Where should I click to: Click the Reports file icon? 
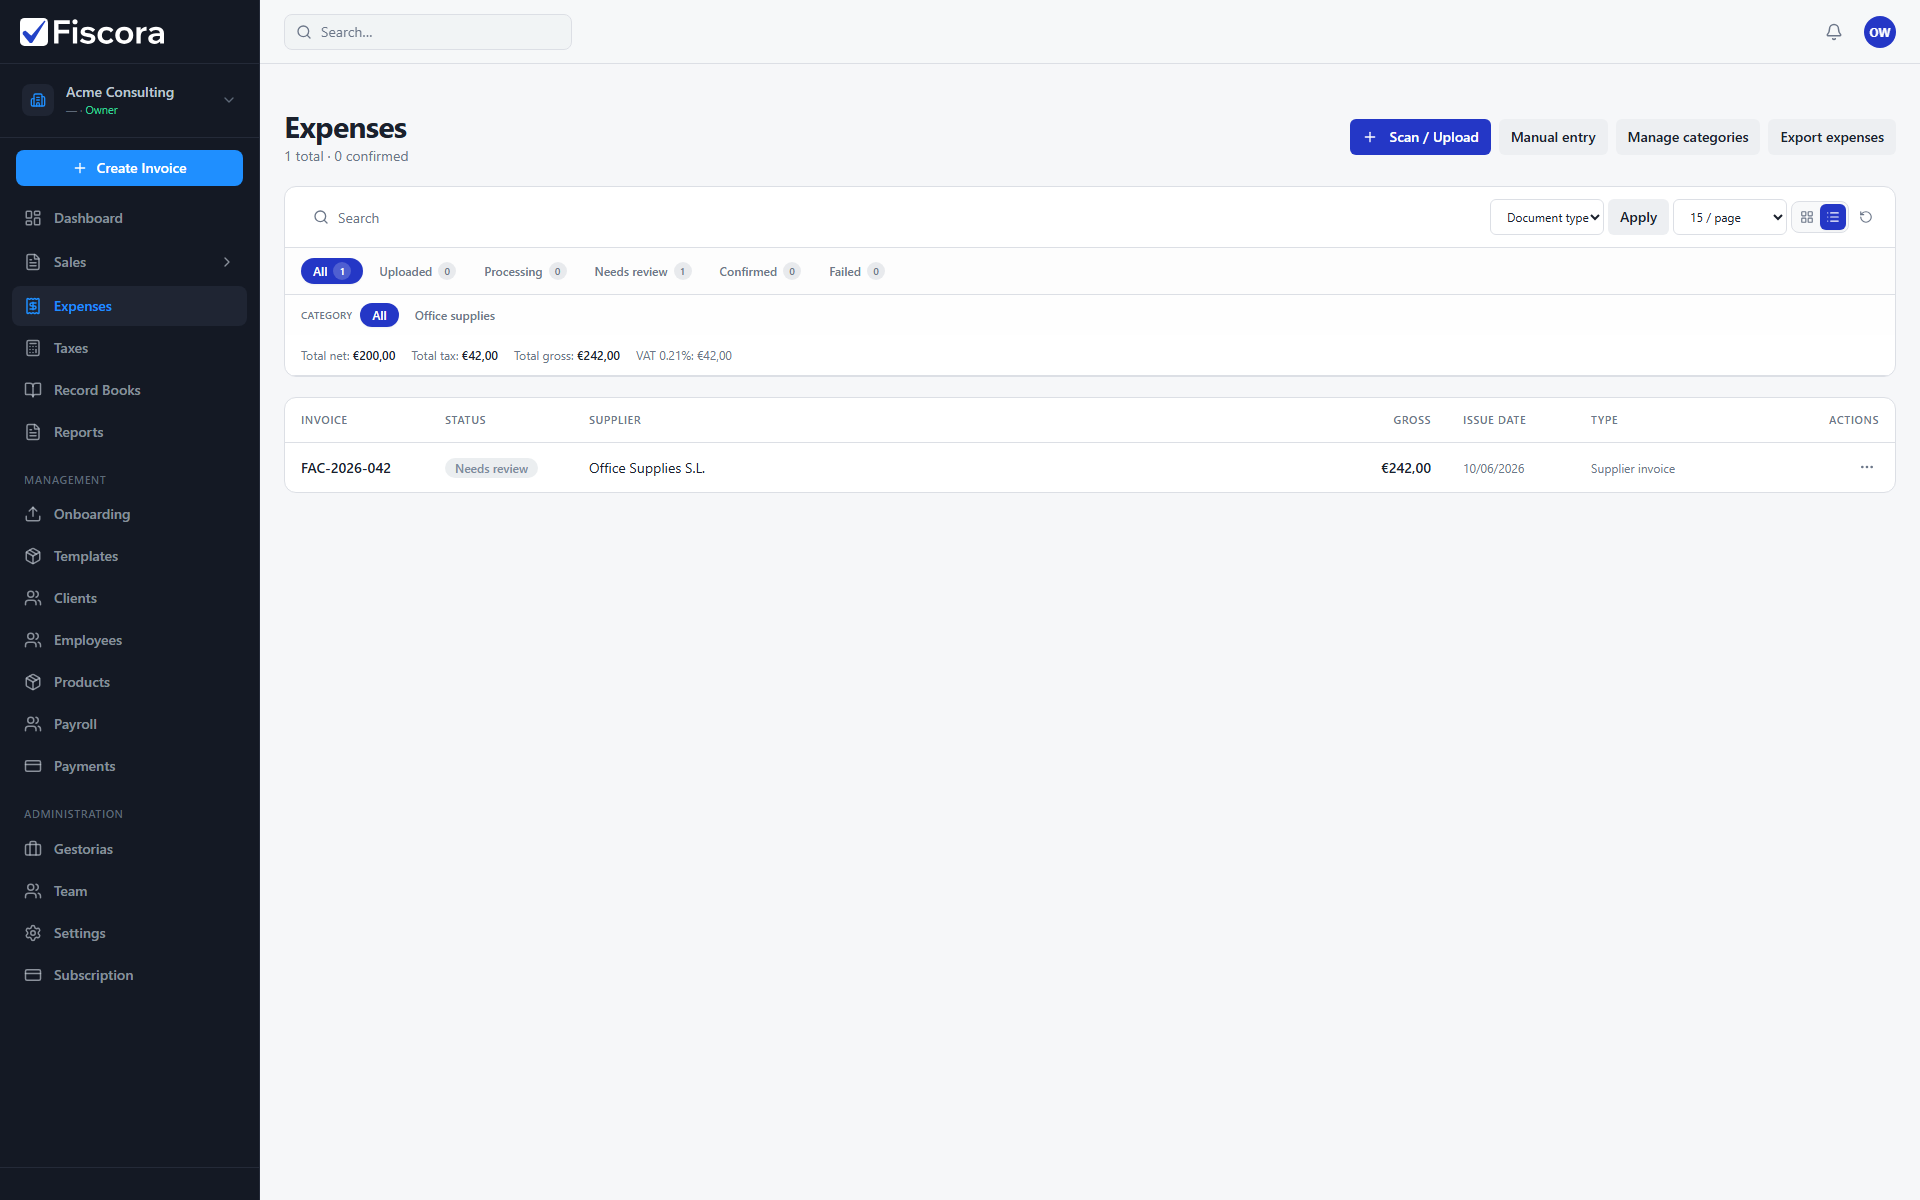(x=33, y=432)
